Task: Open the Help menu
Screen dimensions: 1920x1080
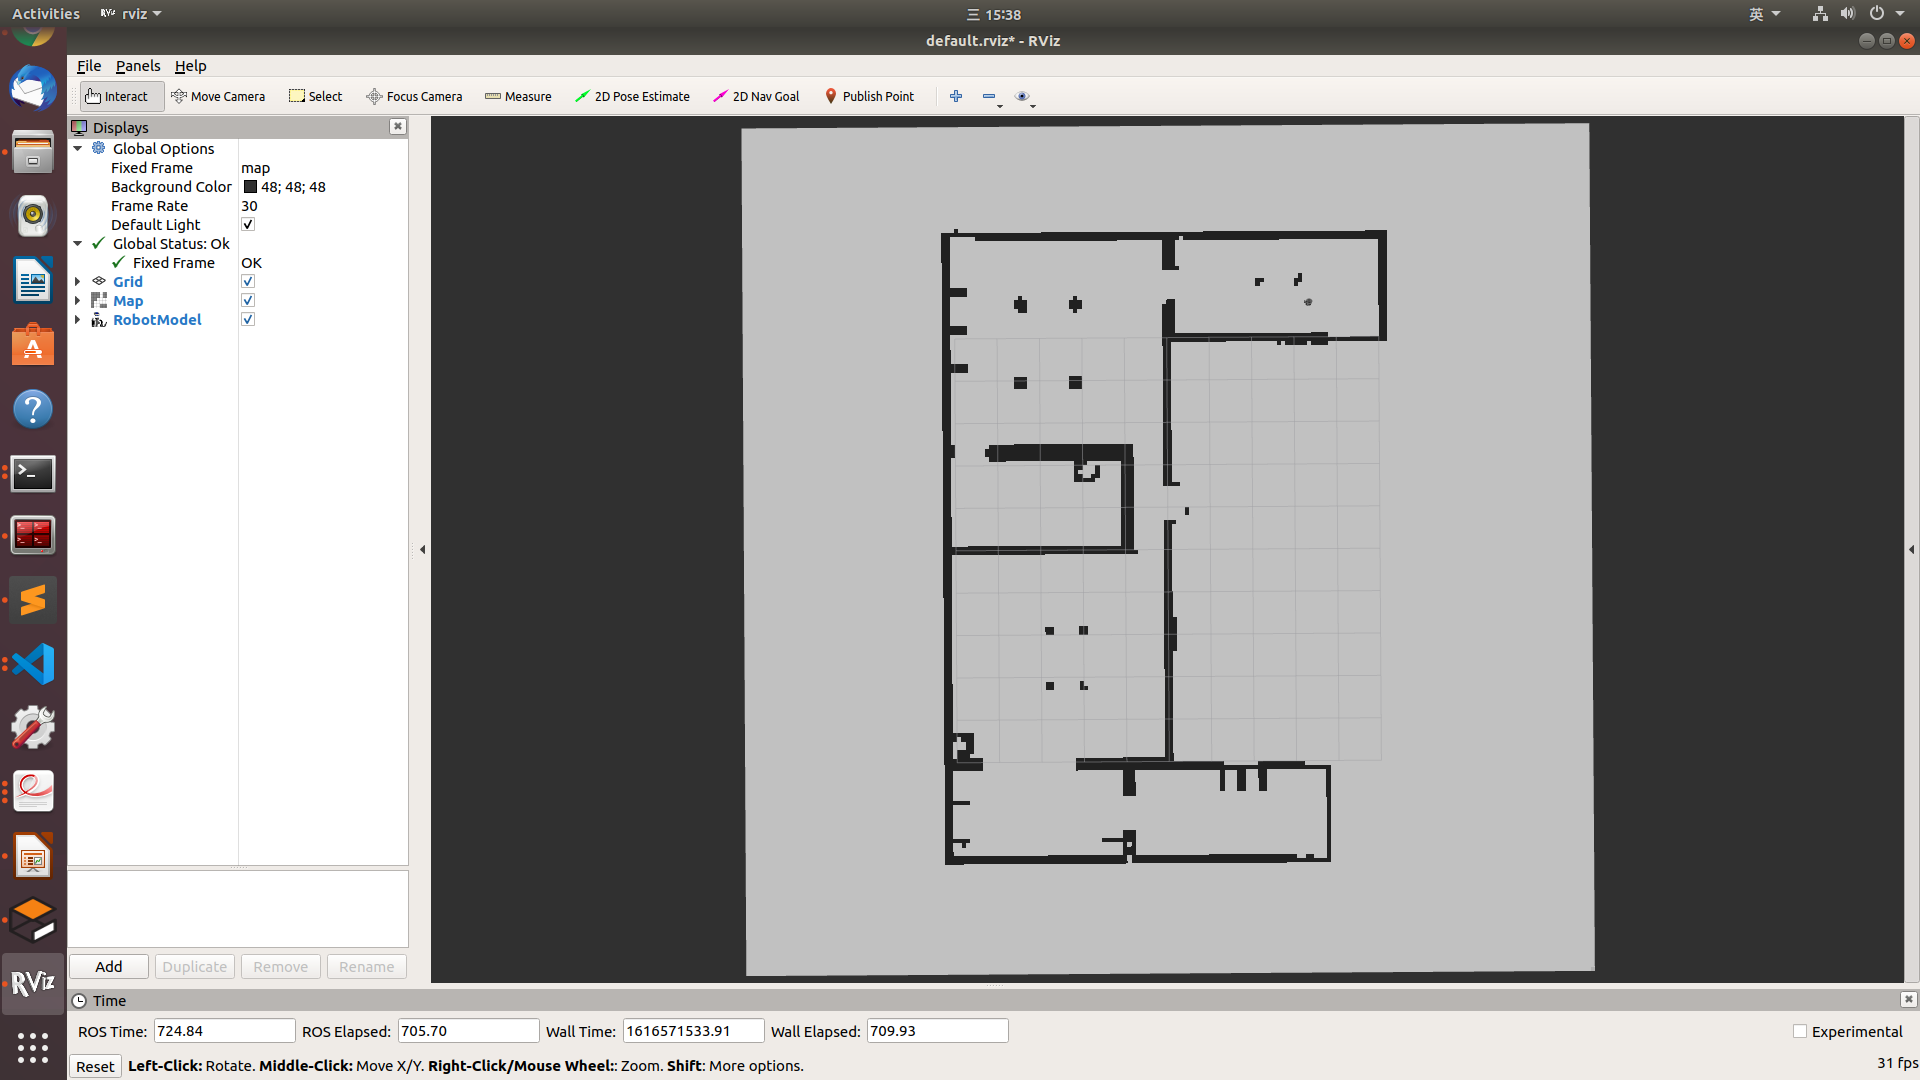Action: click(x=190, y=66)
